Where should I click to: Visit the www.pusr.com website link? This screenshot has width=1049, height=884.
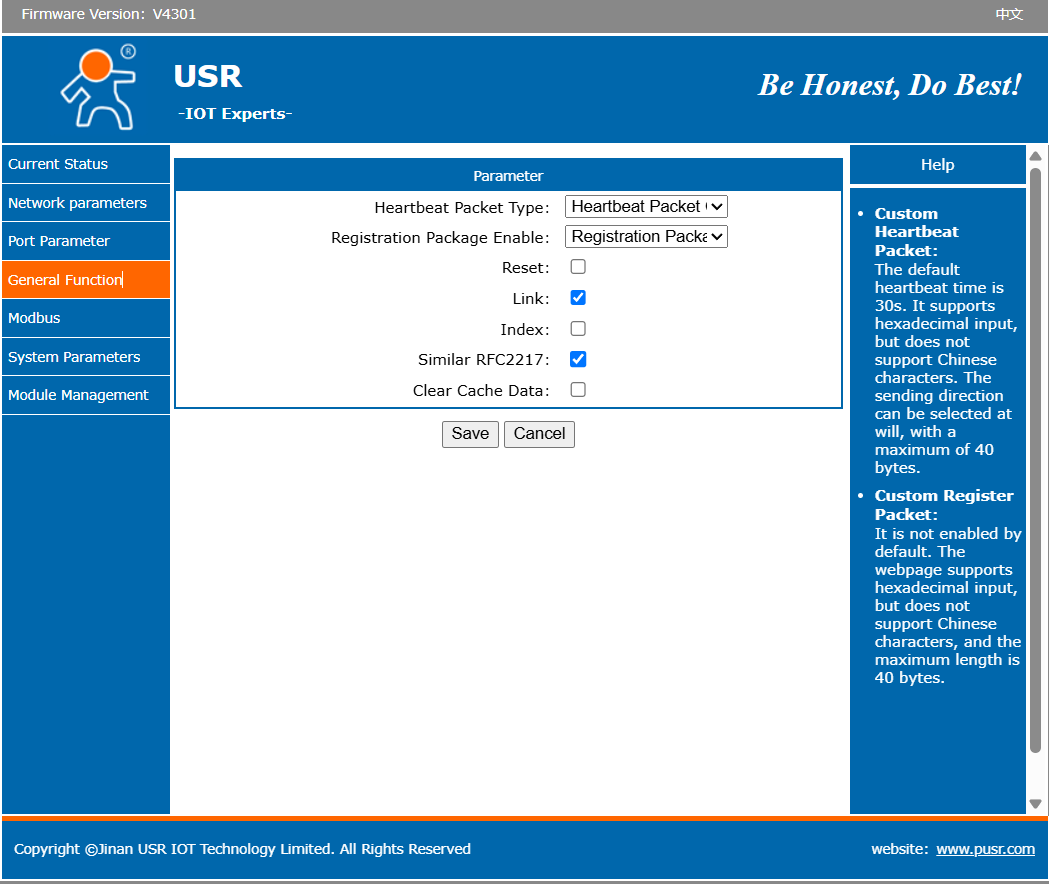coord(985,849)
